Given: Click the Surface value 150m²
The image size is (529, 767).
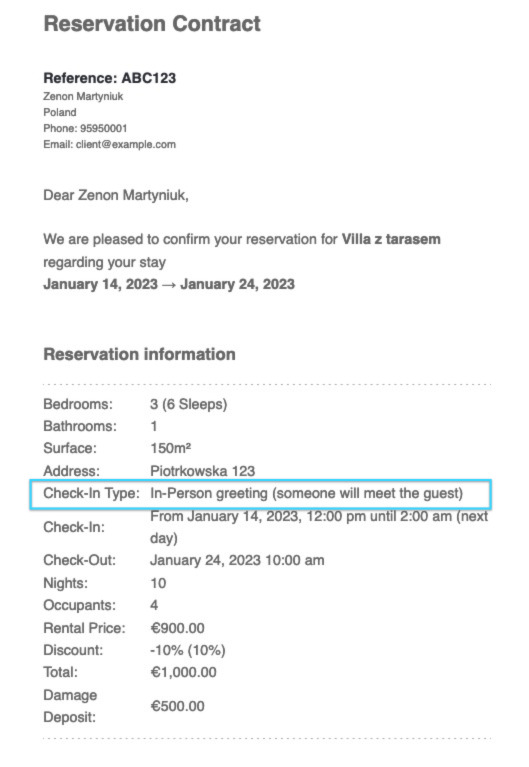Looking at the screenshot, I should point(171,448).
